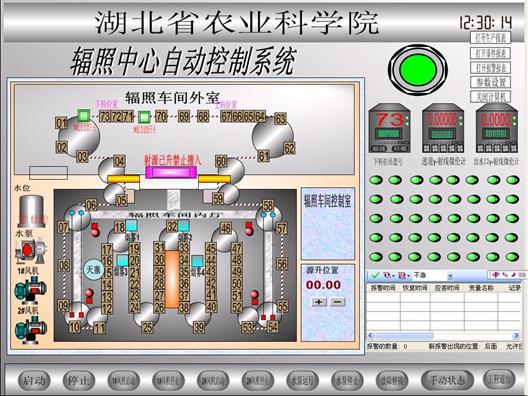Click the 2#风机 fan icon
The width and height of the screenshot is (528, 396).
click(x=30, y=329)
